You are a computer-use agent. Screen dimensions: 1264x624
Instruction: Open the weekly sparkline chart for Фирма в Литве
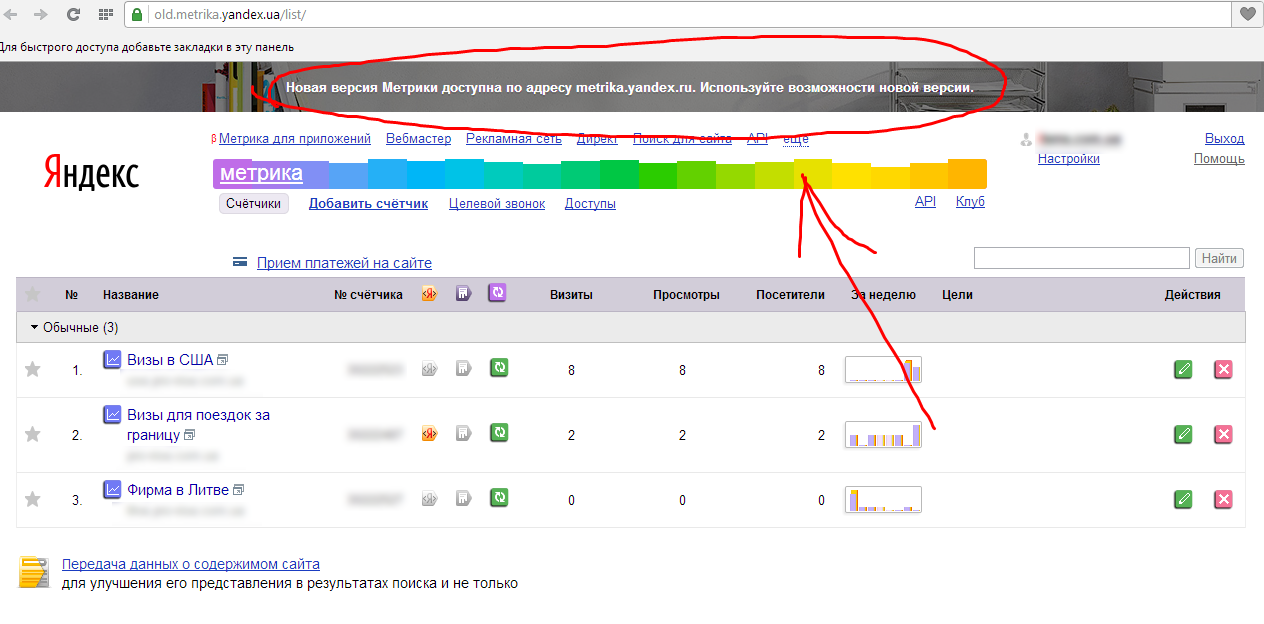point(883,499)
